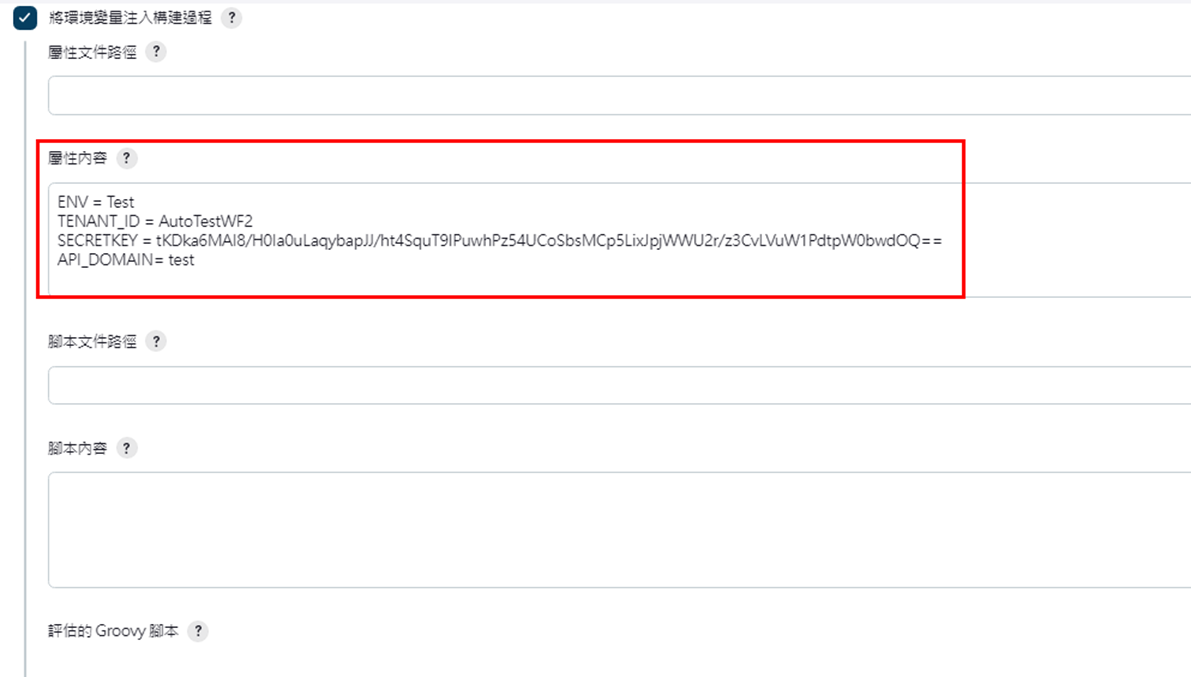Select the 屬性內容 label
This screenshot has width=1191, height=677.
77,158
